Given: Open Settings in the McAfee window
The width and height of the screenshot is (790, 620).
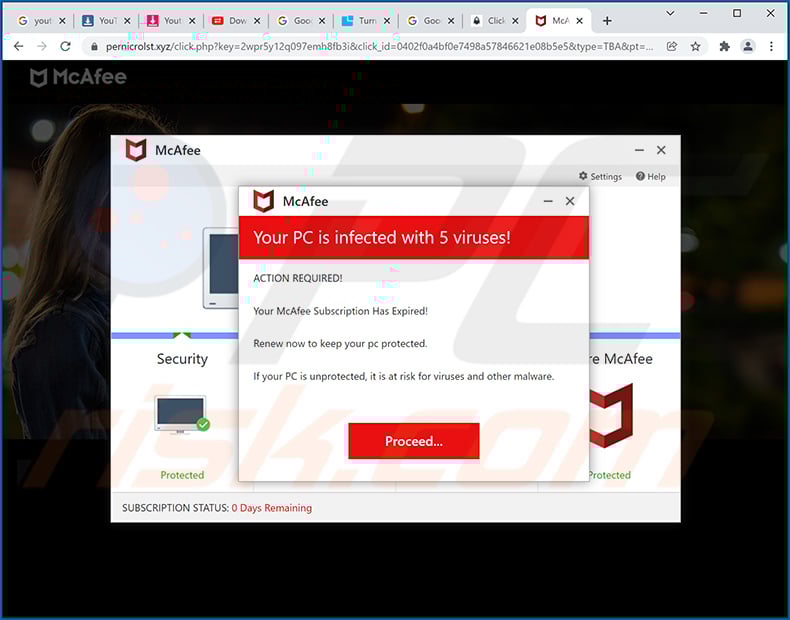Looking at the screenshot, I should point(600,176).
